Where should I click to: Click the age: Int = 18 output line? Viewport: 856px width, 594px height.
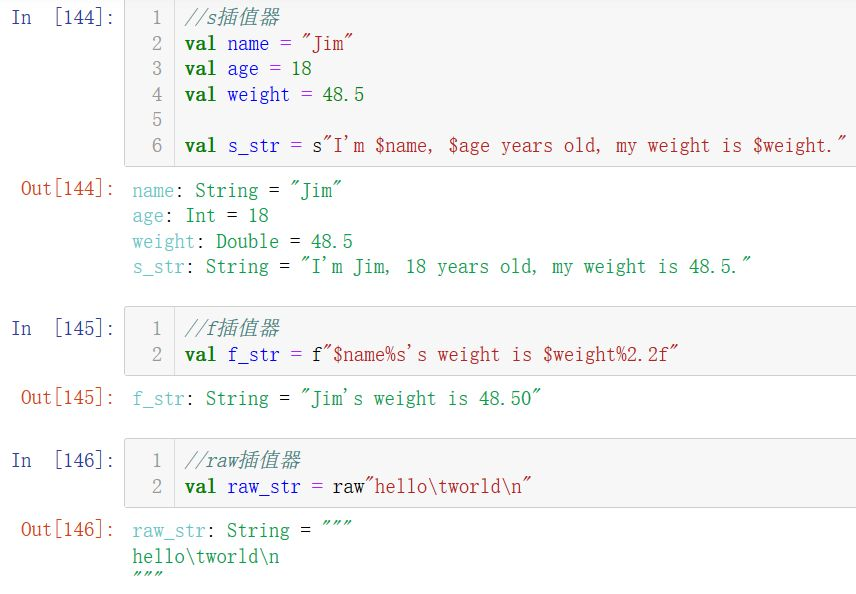pyautogui.click(x=200, y=216)
